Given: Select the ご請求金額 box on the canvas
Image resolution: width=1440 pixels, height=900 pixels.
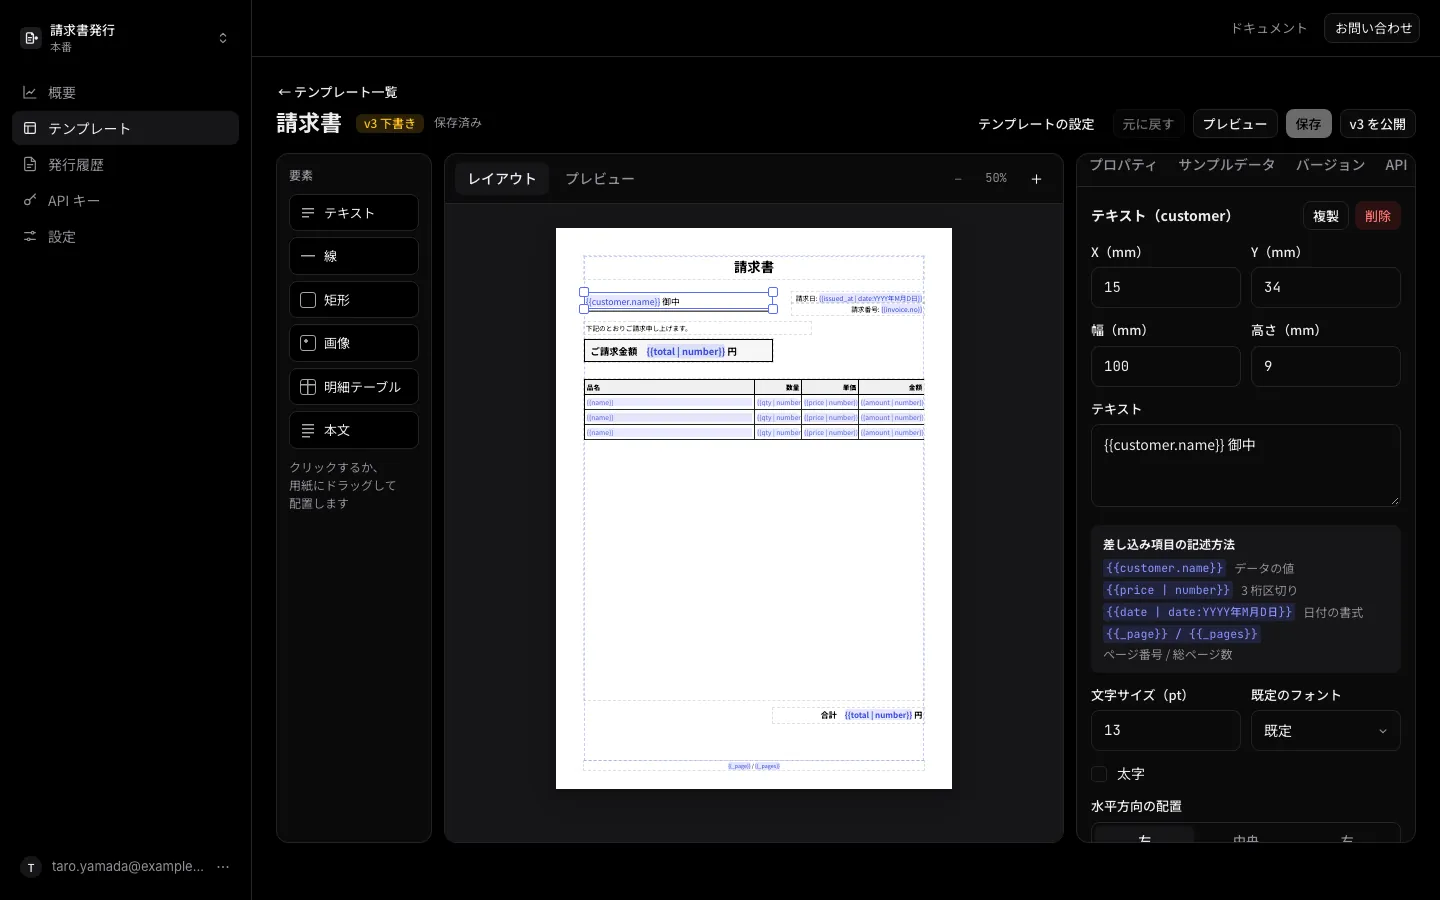Looking at the screenshot, I should (678, 351).
